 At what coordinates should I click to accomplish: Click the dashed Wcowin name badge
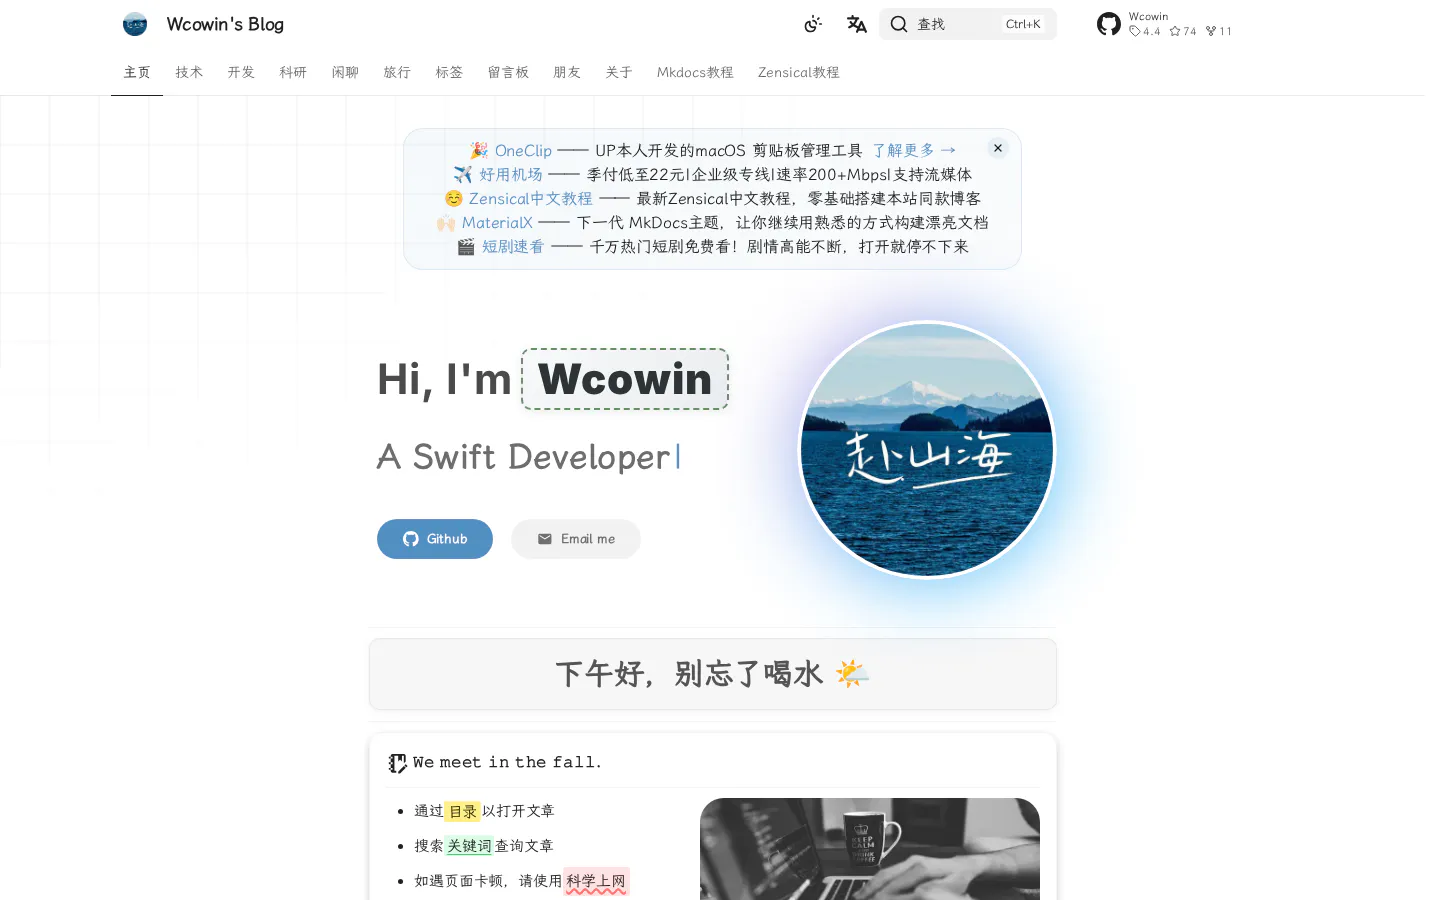tap(625, 379)
